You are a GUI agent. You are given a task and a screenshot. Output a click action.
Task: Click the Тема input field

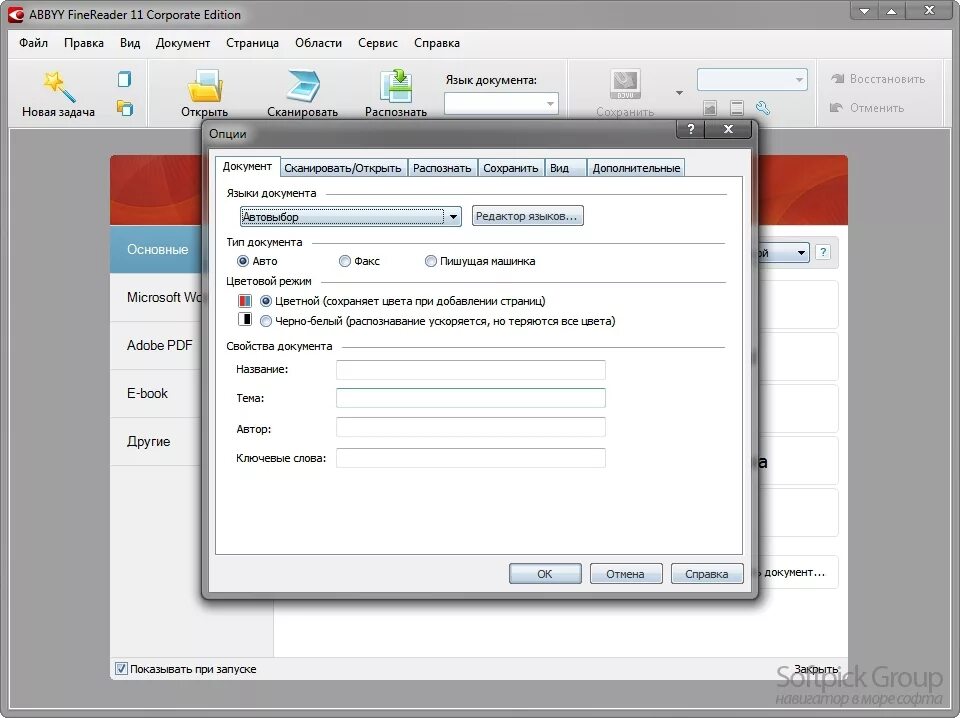coord(470,398)
